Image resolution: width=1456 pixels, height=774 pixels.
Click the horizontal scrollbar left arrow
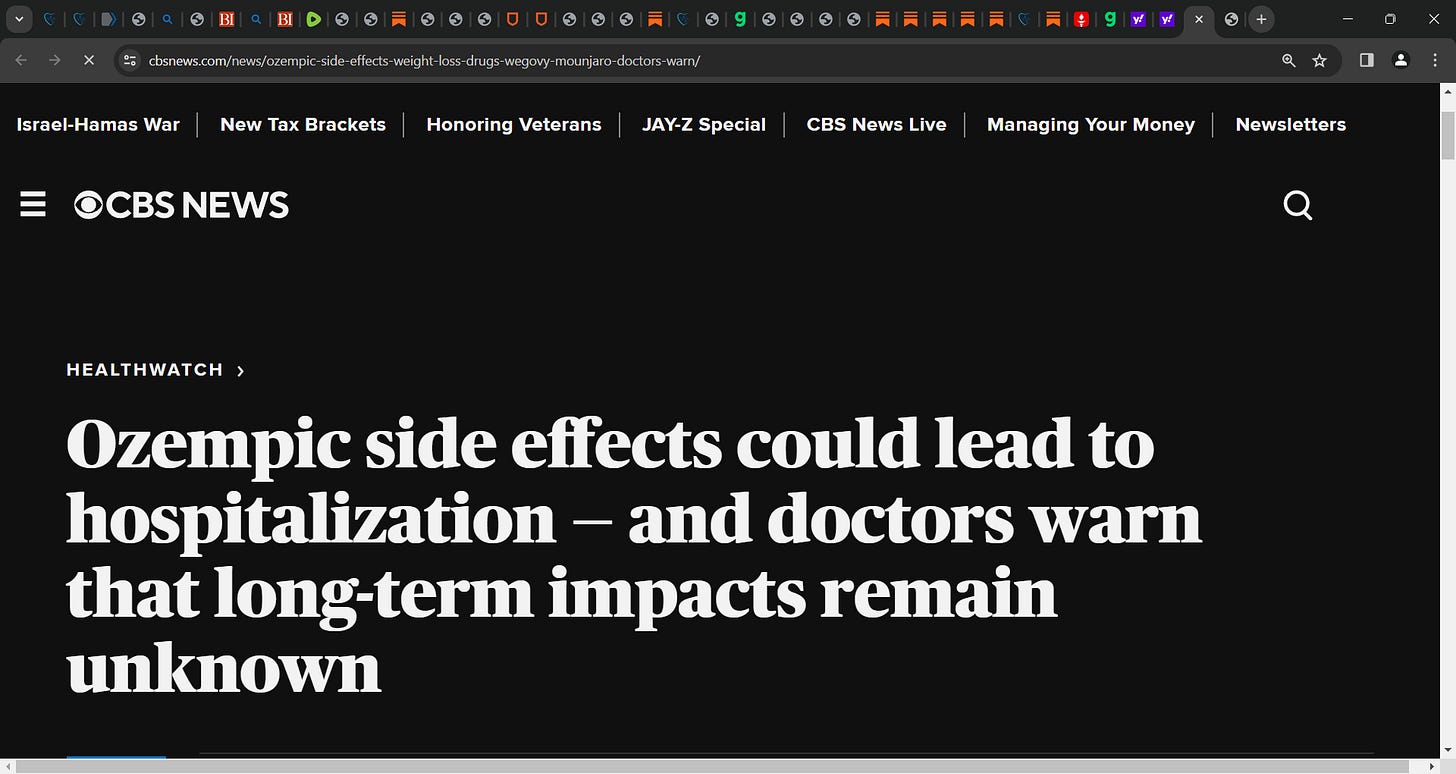click(8, 766)
